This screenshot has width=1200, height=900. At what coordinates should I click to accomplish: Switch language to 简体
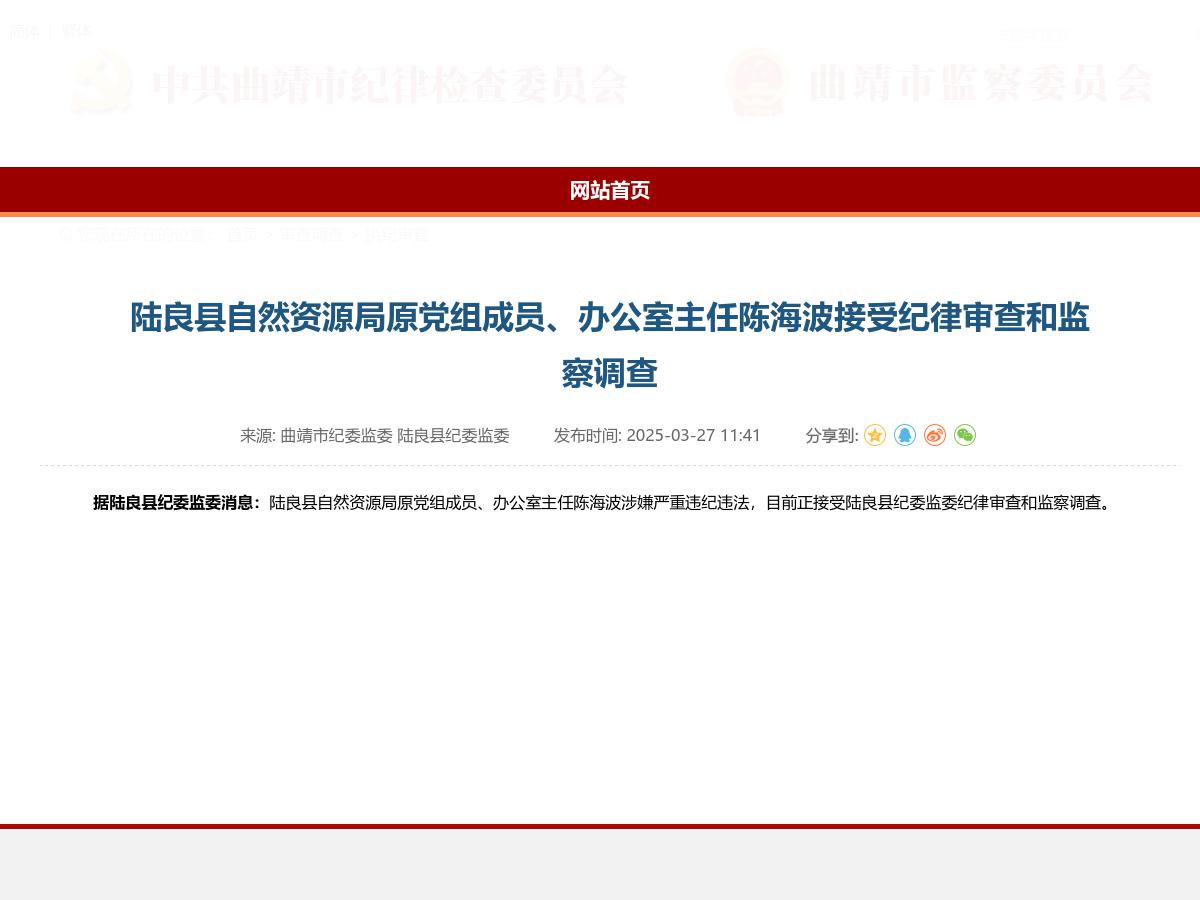pyautogui.click(x=25, y=31)
